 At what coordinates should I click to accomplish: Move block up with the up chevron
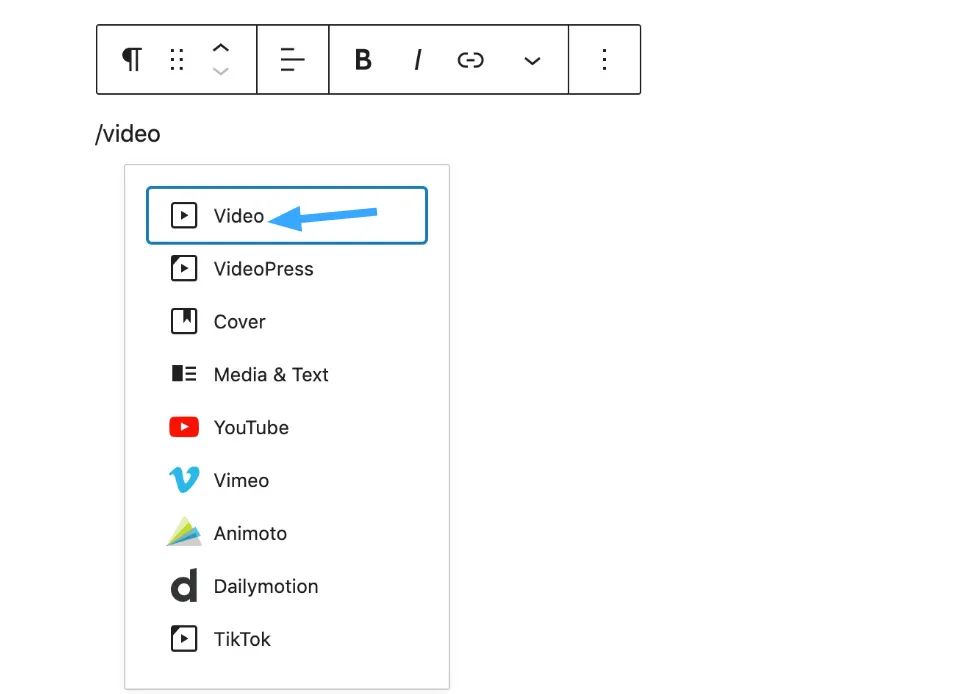221,48
